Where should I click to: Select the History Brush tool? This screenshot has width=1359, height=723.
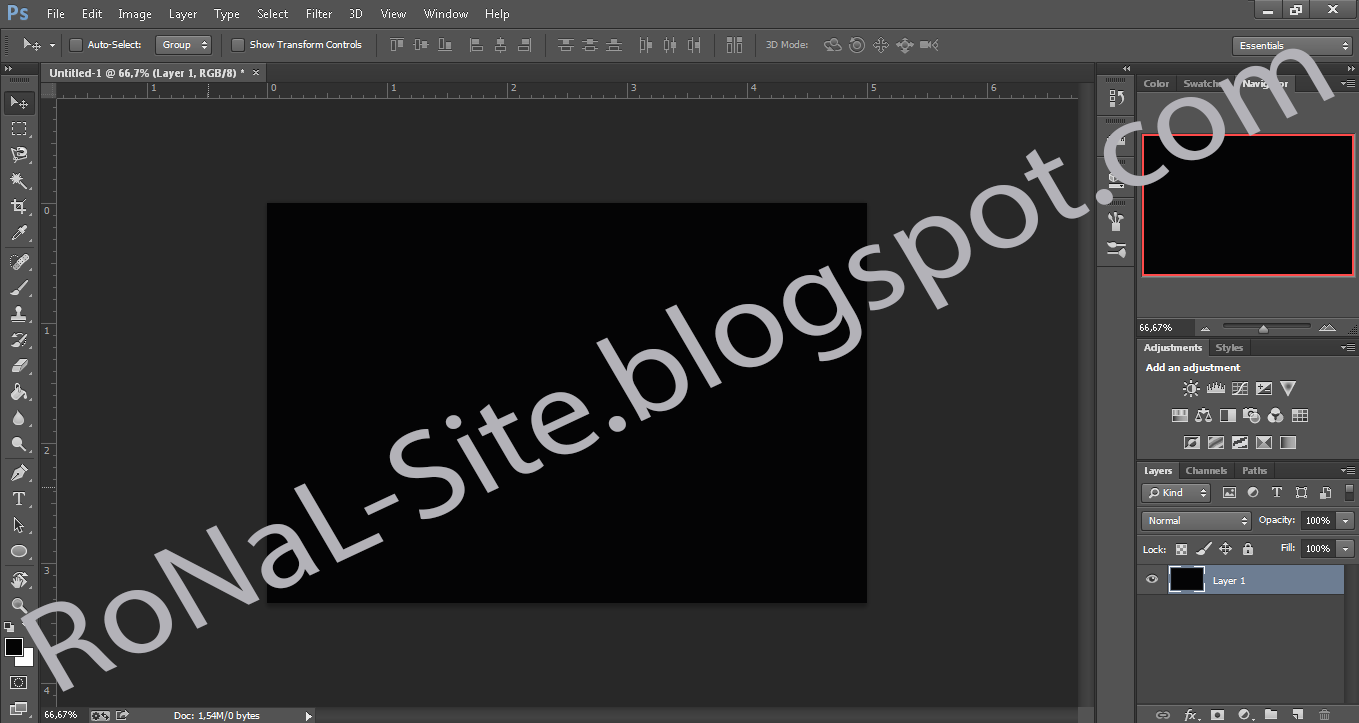(19, 340)
